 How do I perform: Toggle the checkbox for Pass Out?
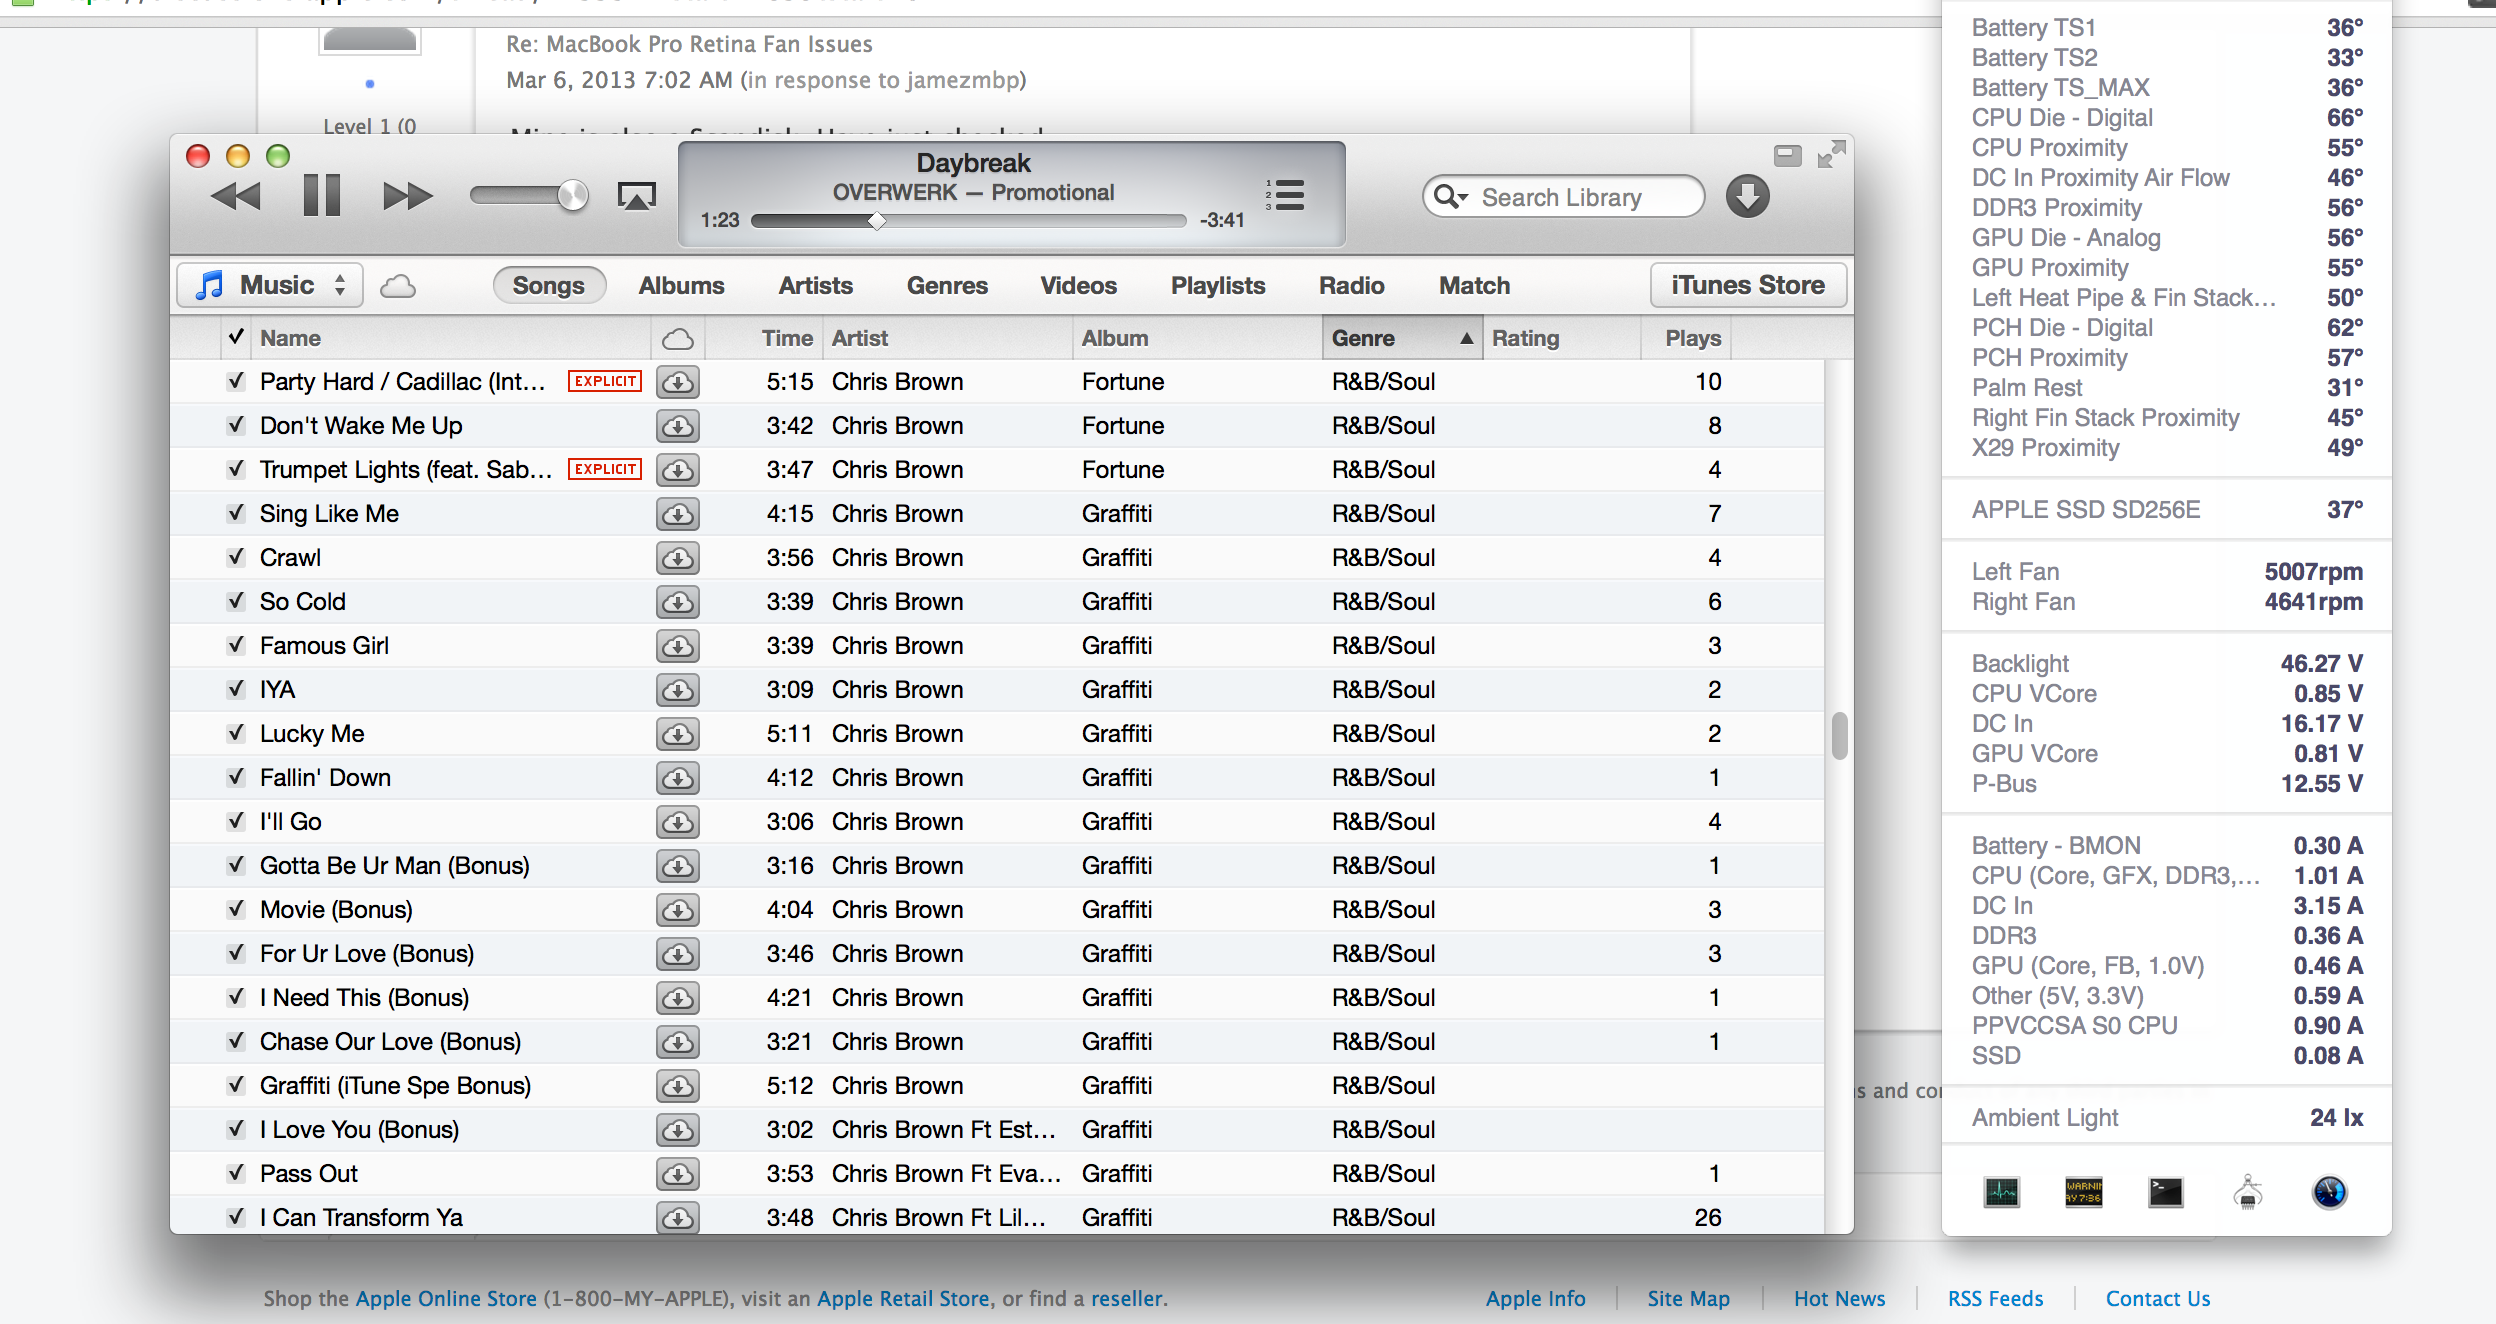tap(236, 1173)
